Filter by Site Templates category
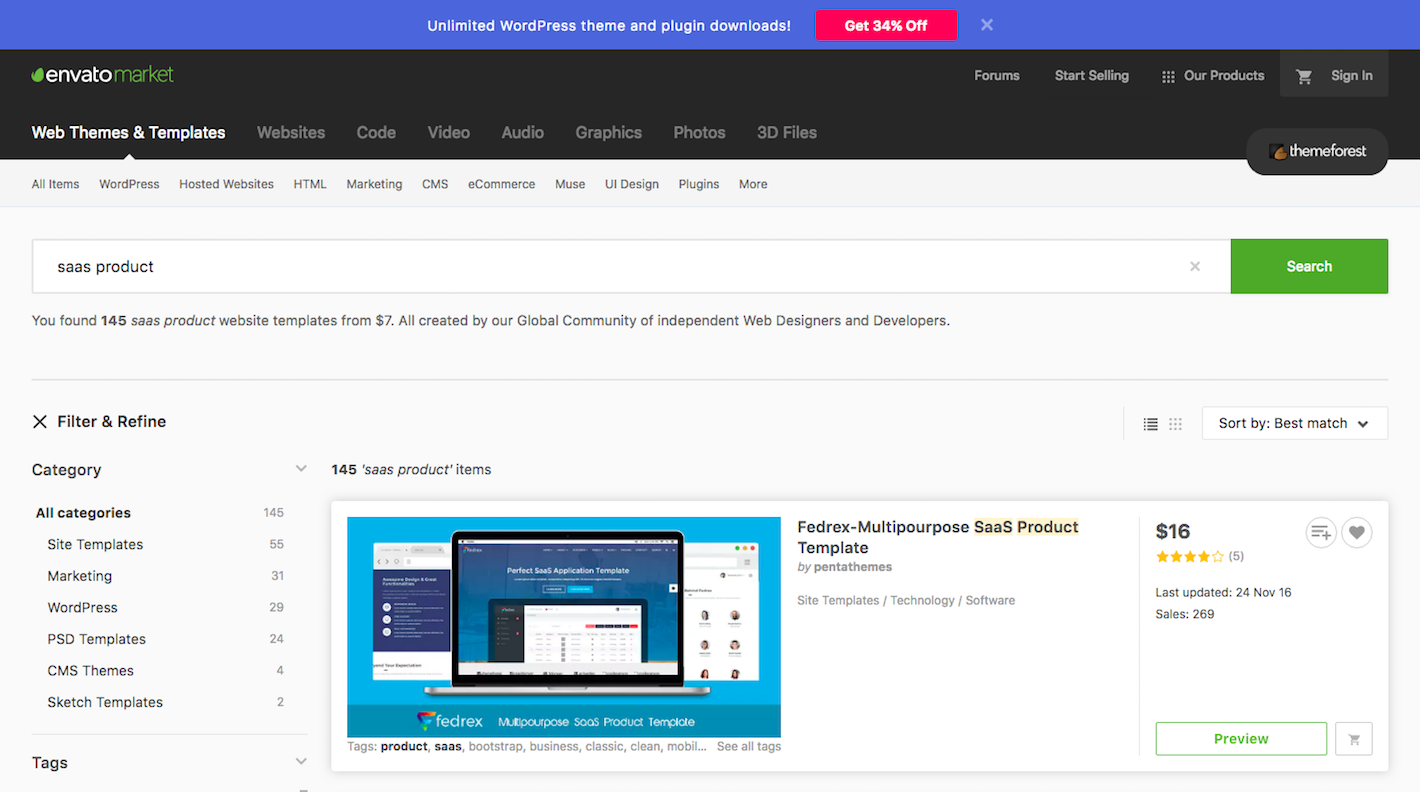 (x=95, y=544)
